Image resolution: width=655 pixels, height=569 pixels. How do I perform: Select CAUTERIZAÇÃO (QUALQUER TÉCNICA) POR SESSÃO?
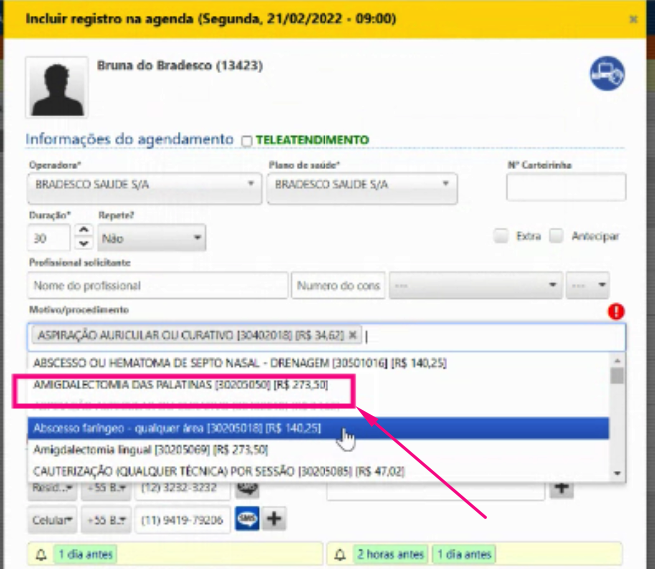[x=318, y=472]
